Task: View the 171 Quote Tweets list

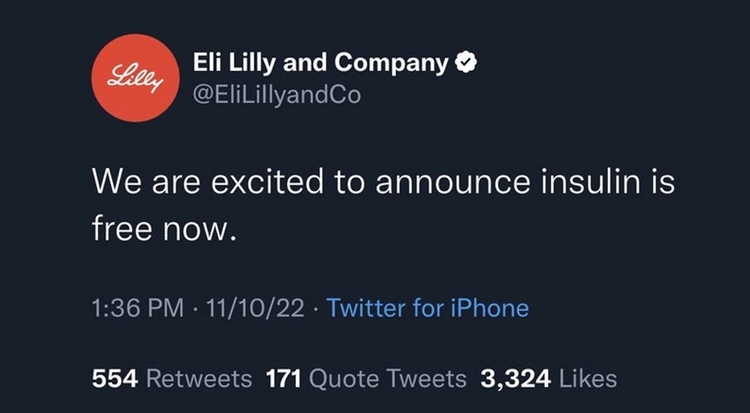Action: tap(366, 379)
